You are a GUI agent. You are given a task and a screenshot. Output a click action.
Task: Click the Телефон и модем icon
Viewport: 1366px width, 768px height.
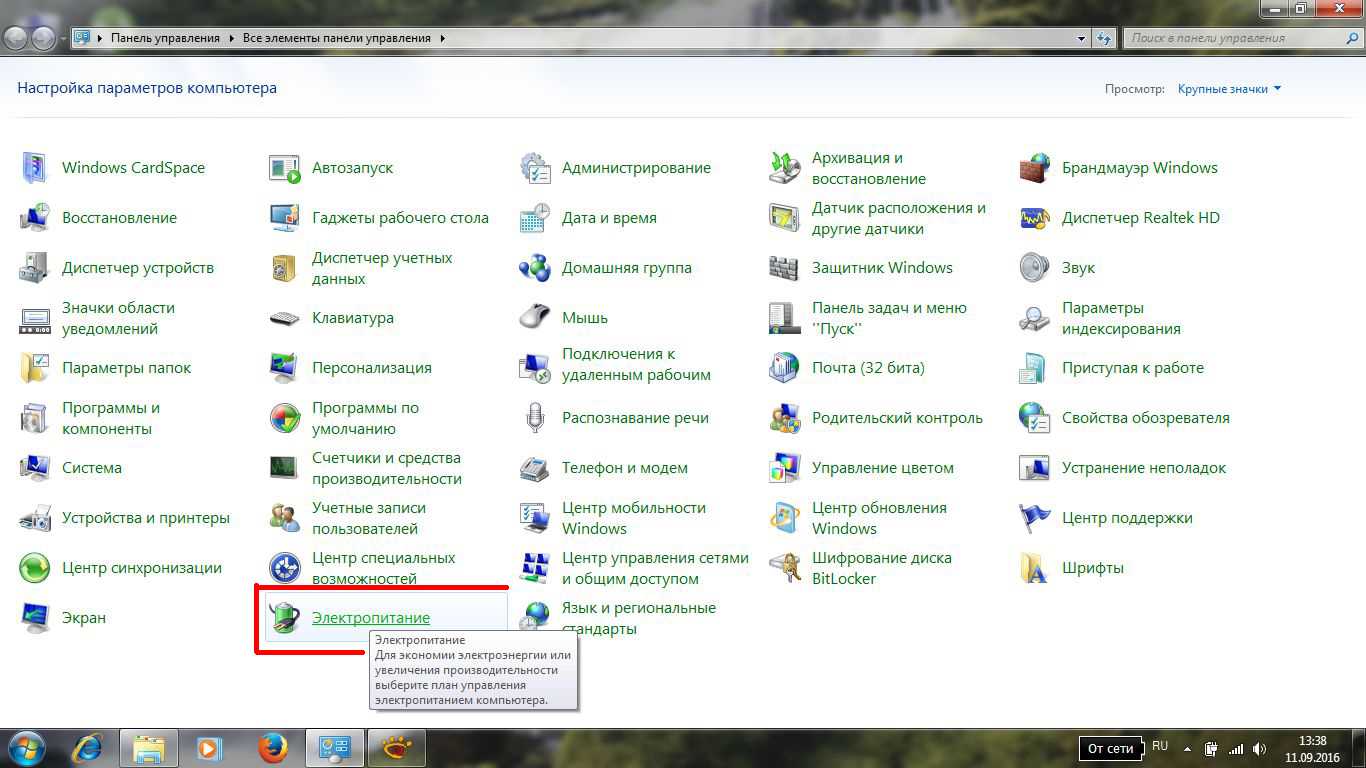pyautogui.click(x=535, y=468)
